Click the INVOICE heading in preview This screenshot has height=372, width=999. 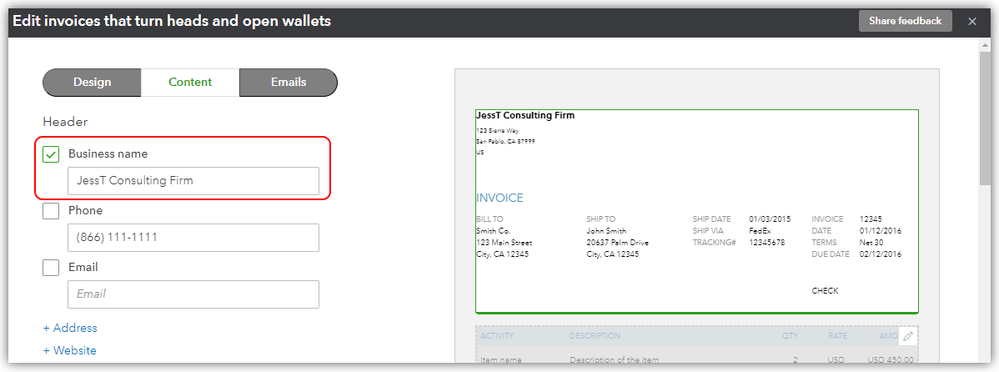[x=500, y=198]
